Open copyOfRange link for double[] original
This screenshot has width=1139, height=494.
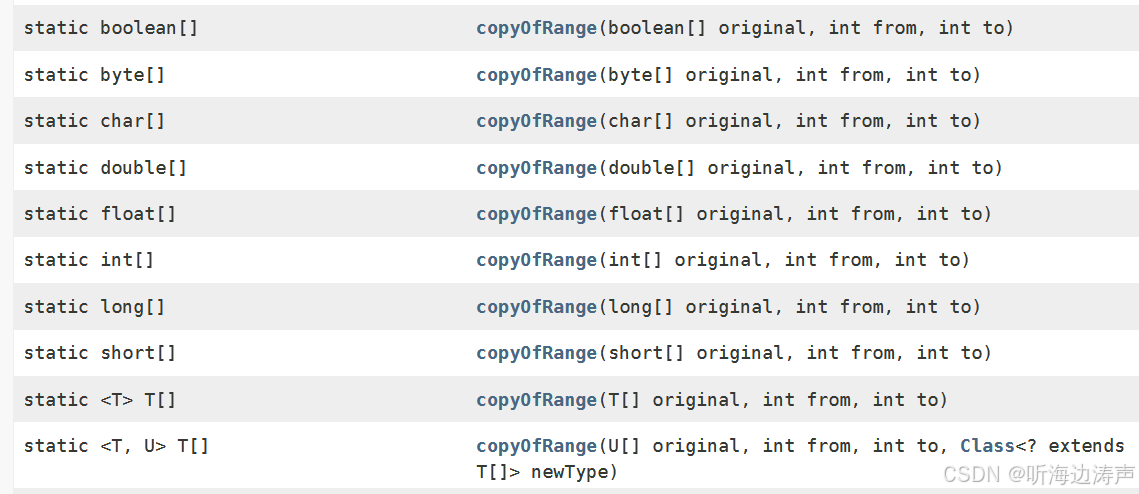[537, 168]
